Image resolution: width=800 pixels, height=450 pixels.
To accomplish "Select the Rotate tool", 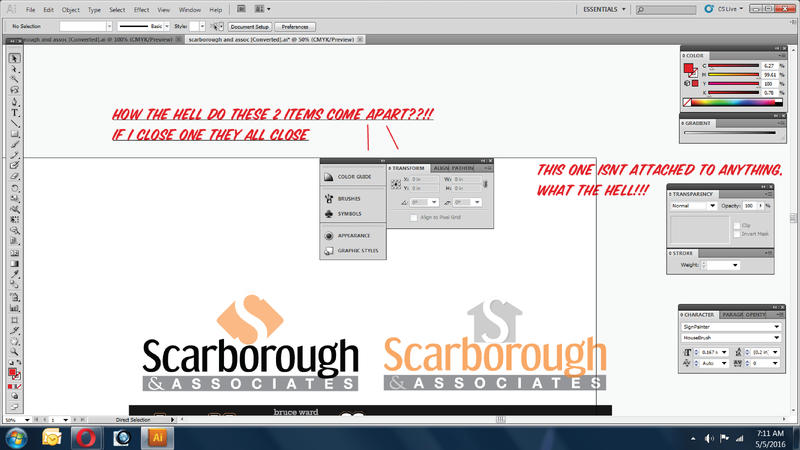I will tap(14, 188).
